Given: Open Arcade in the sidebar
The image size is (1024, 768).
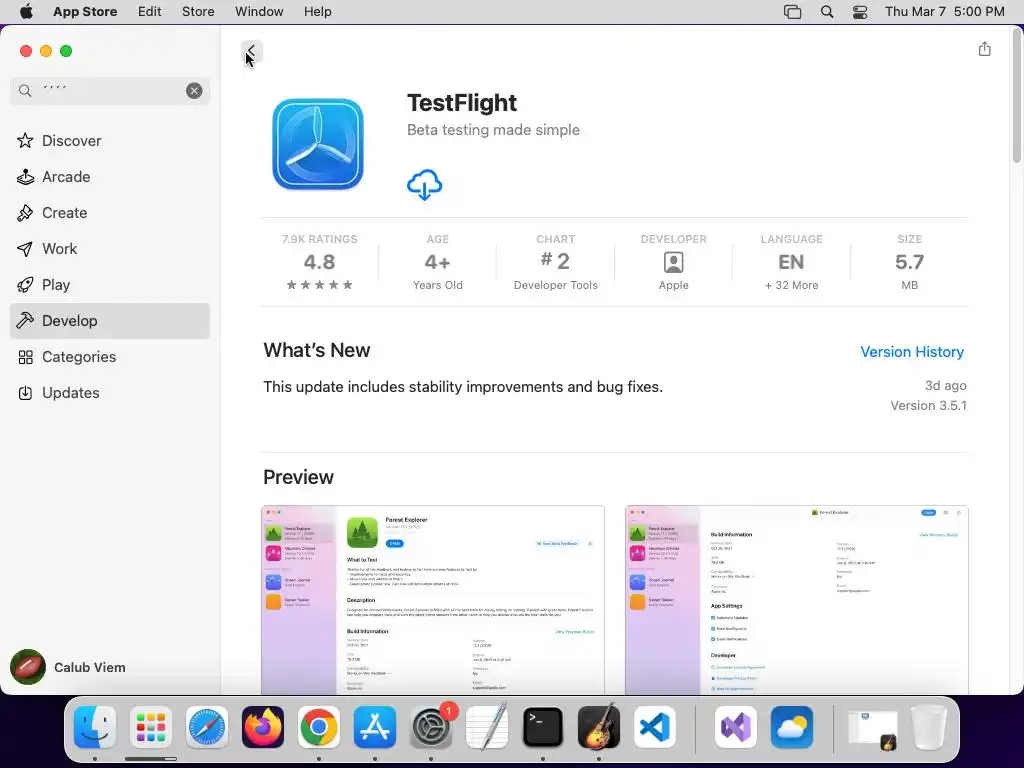Looking at the screenshot, I should (110, 176).
